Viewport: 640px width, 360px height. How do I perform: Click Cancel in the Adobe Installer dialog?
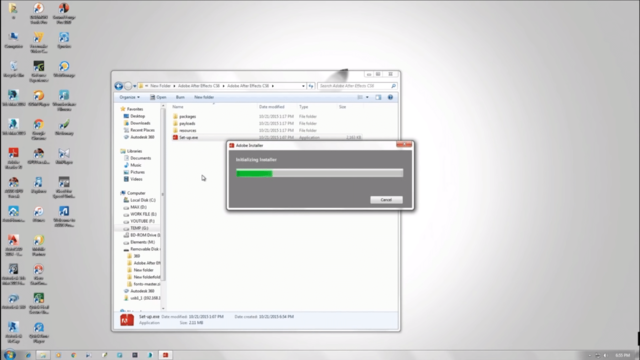pyautogui.click(x=386, y=200)
